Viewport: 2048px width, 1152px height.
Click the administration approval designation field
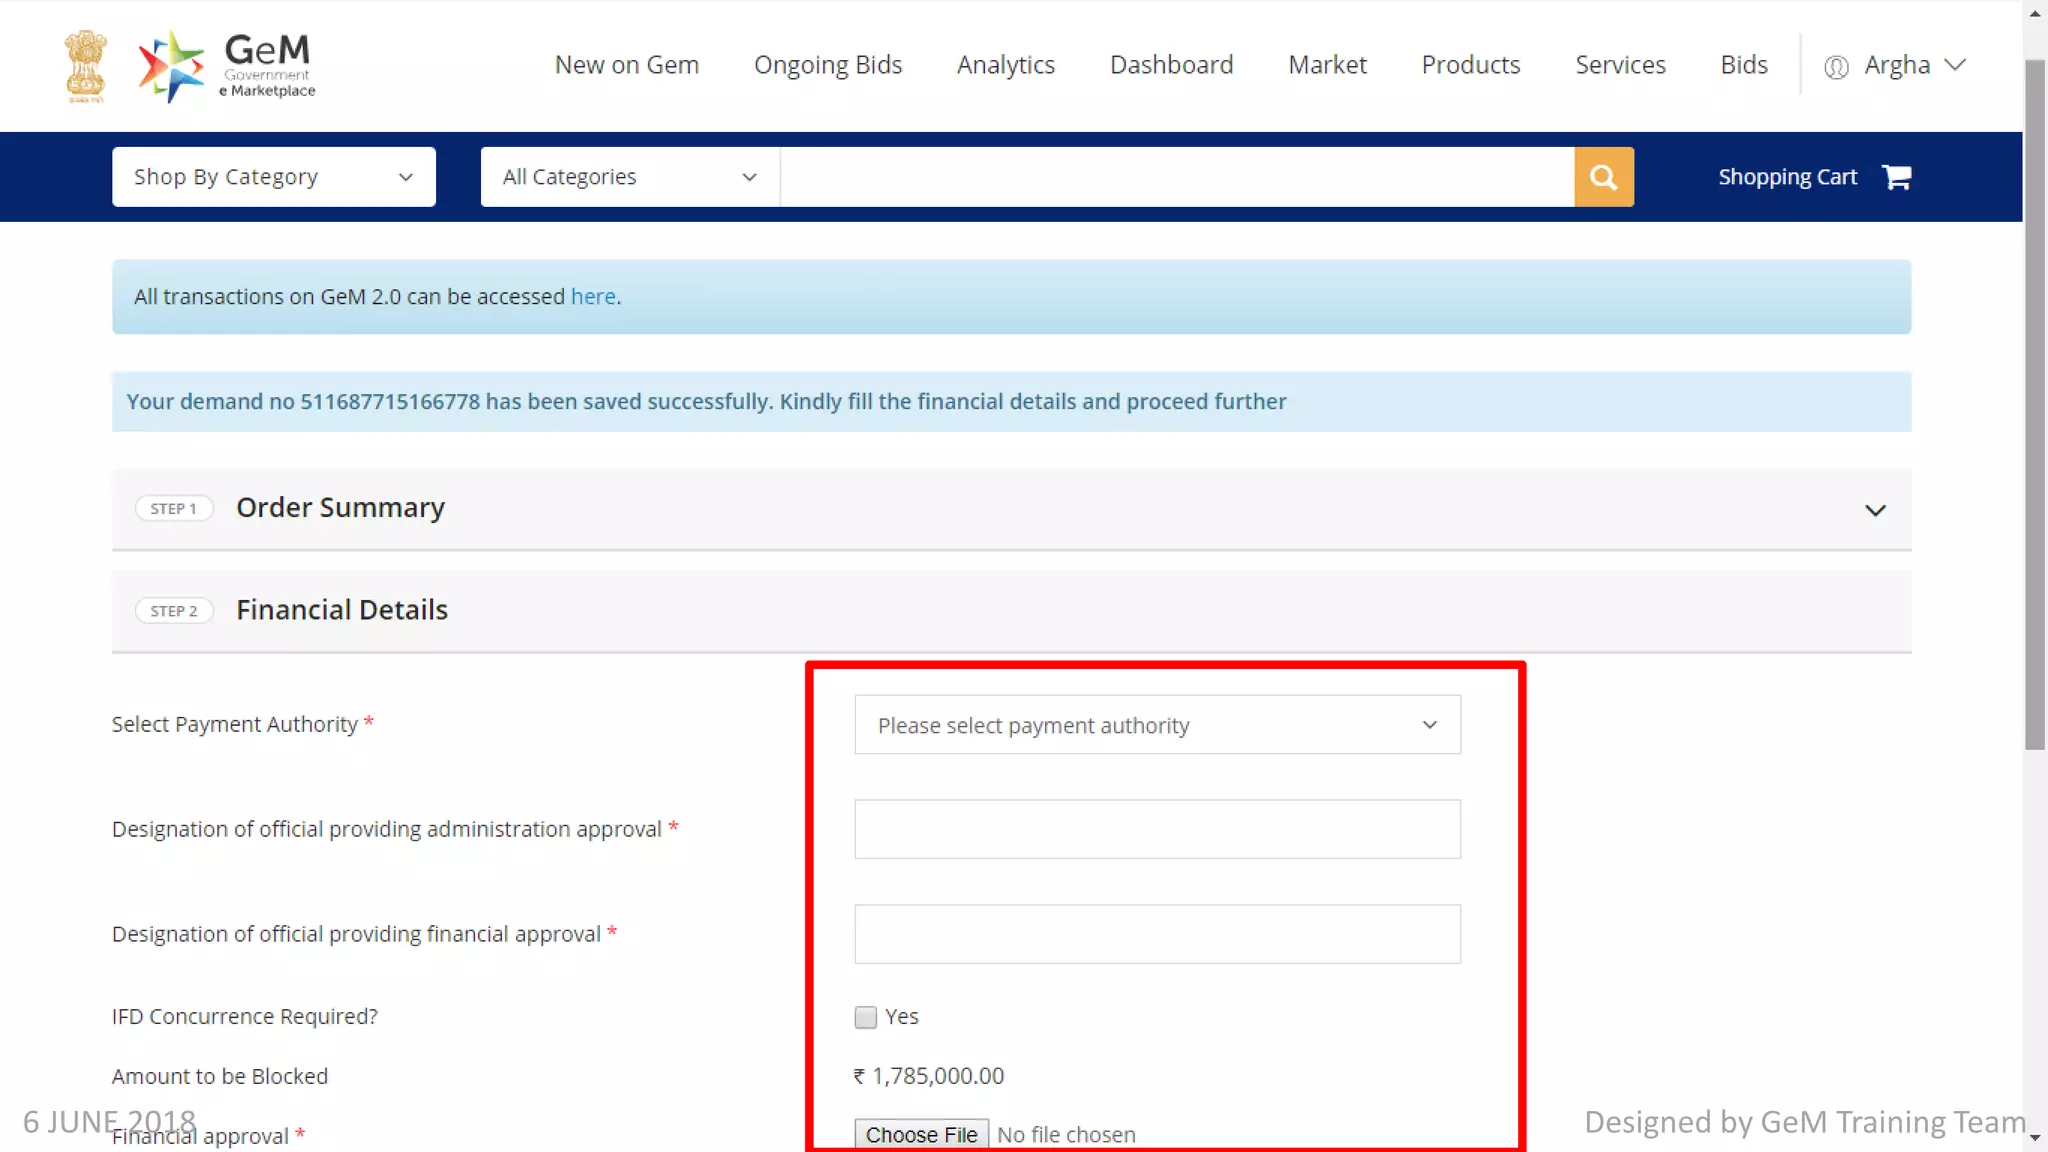pyautogui.click(x=1157, y=829)
